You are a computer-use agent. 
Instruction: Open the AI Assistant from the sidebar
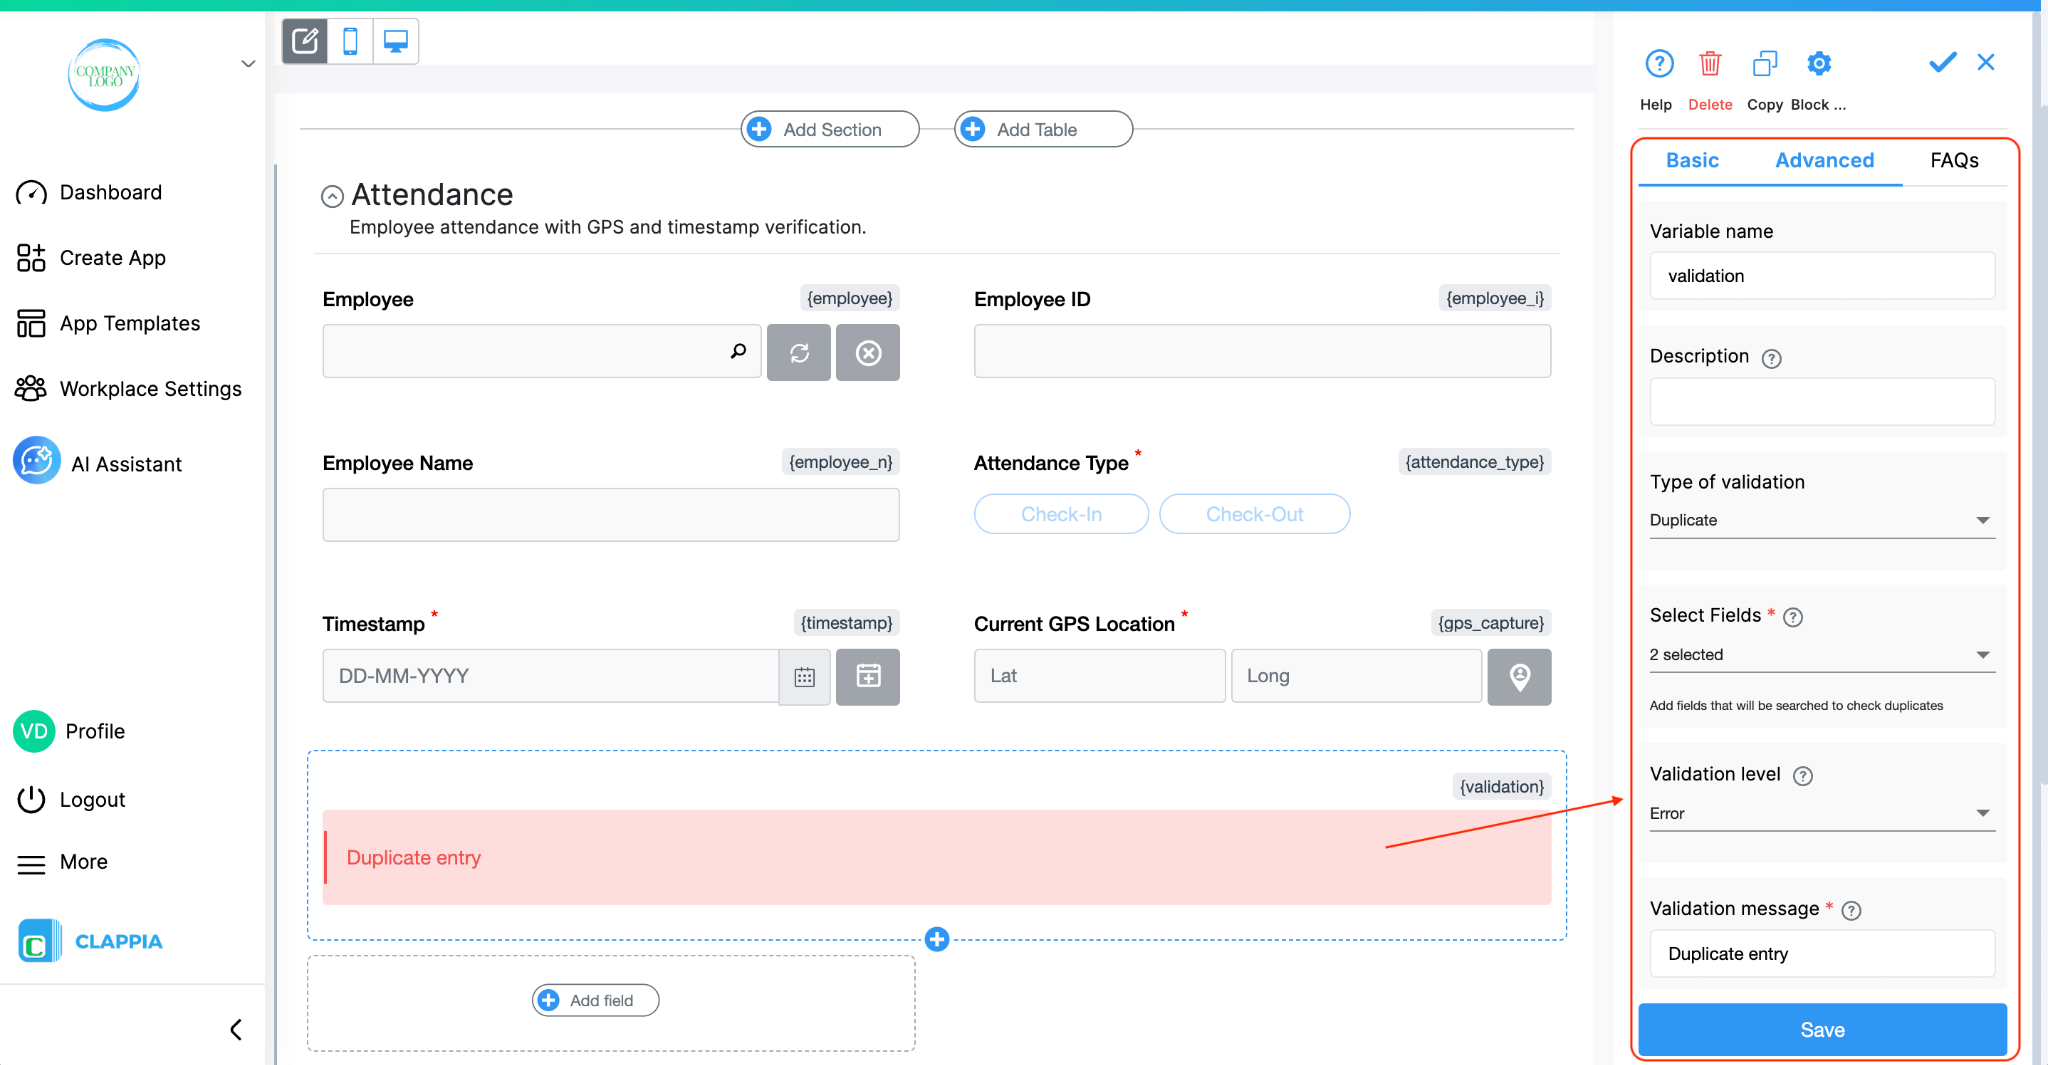click(126, 463)
